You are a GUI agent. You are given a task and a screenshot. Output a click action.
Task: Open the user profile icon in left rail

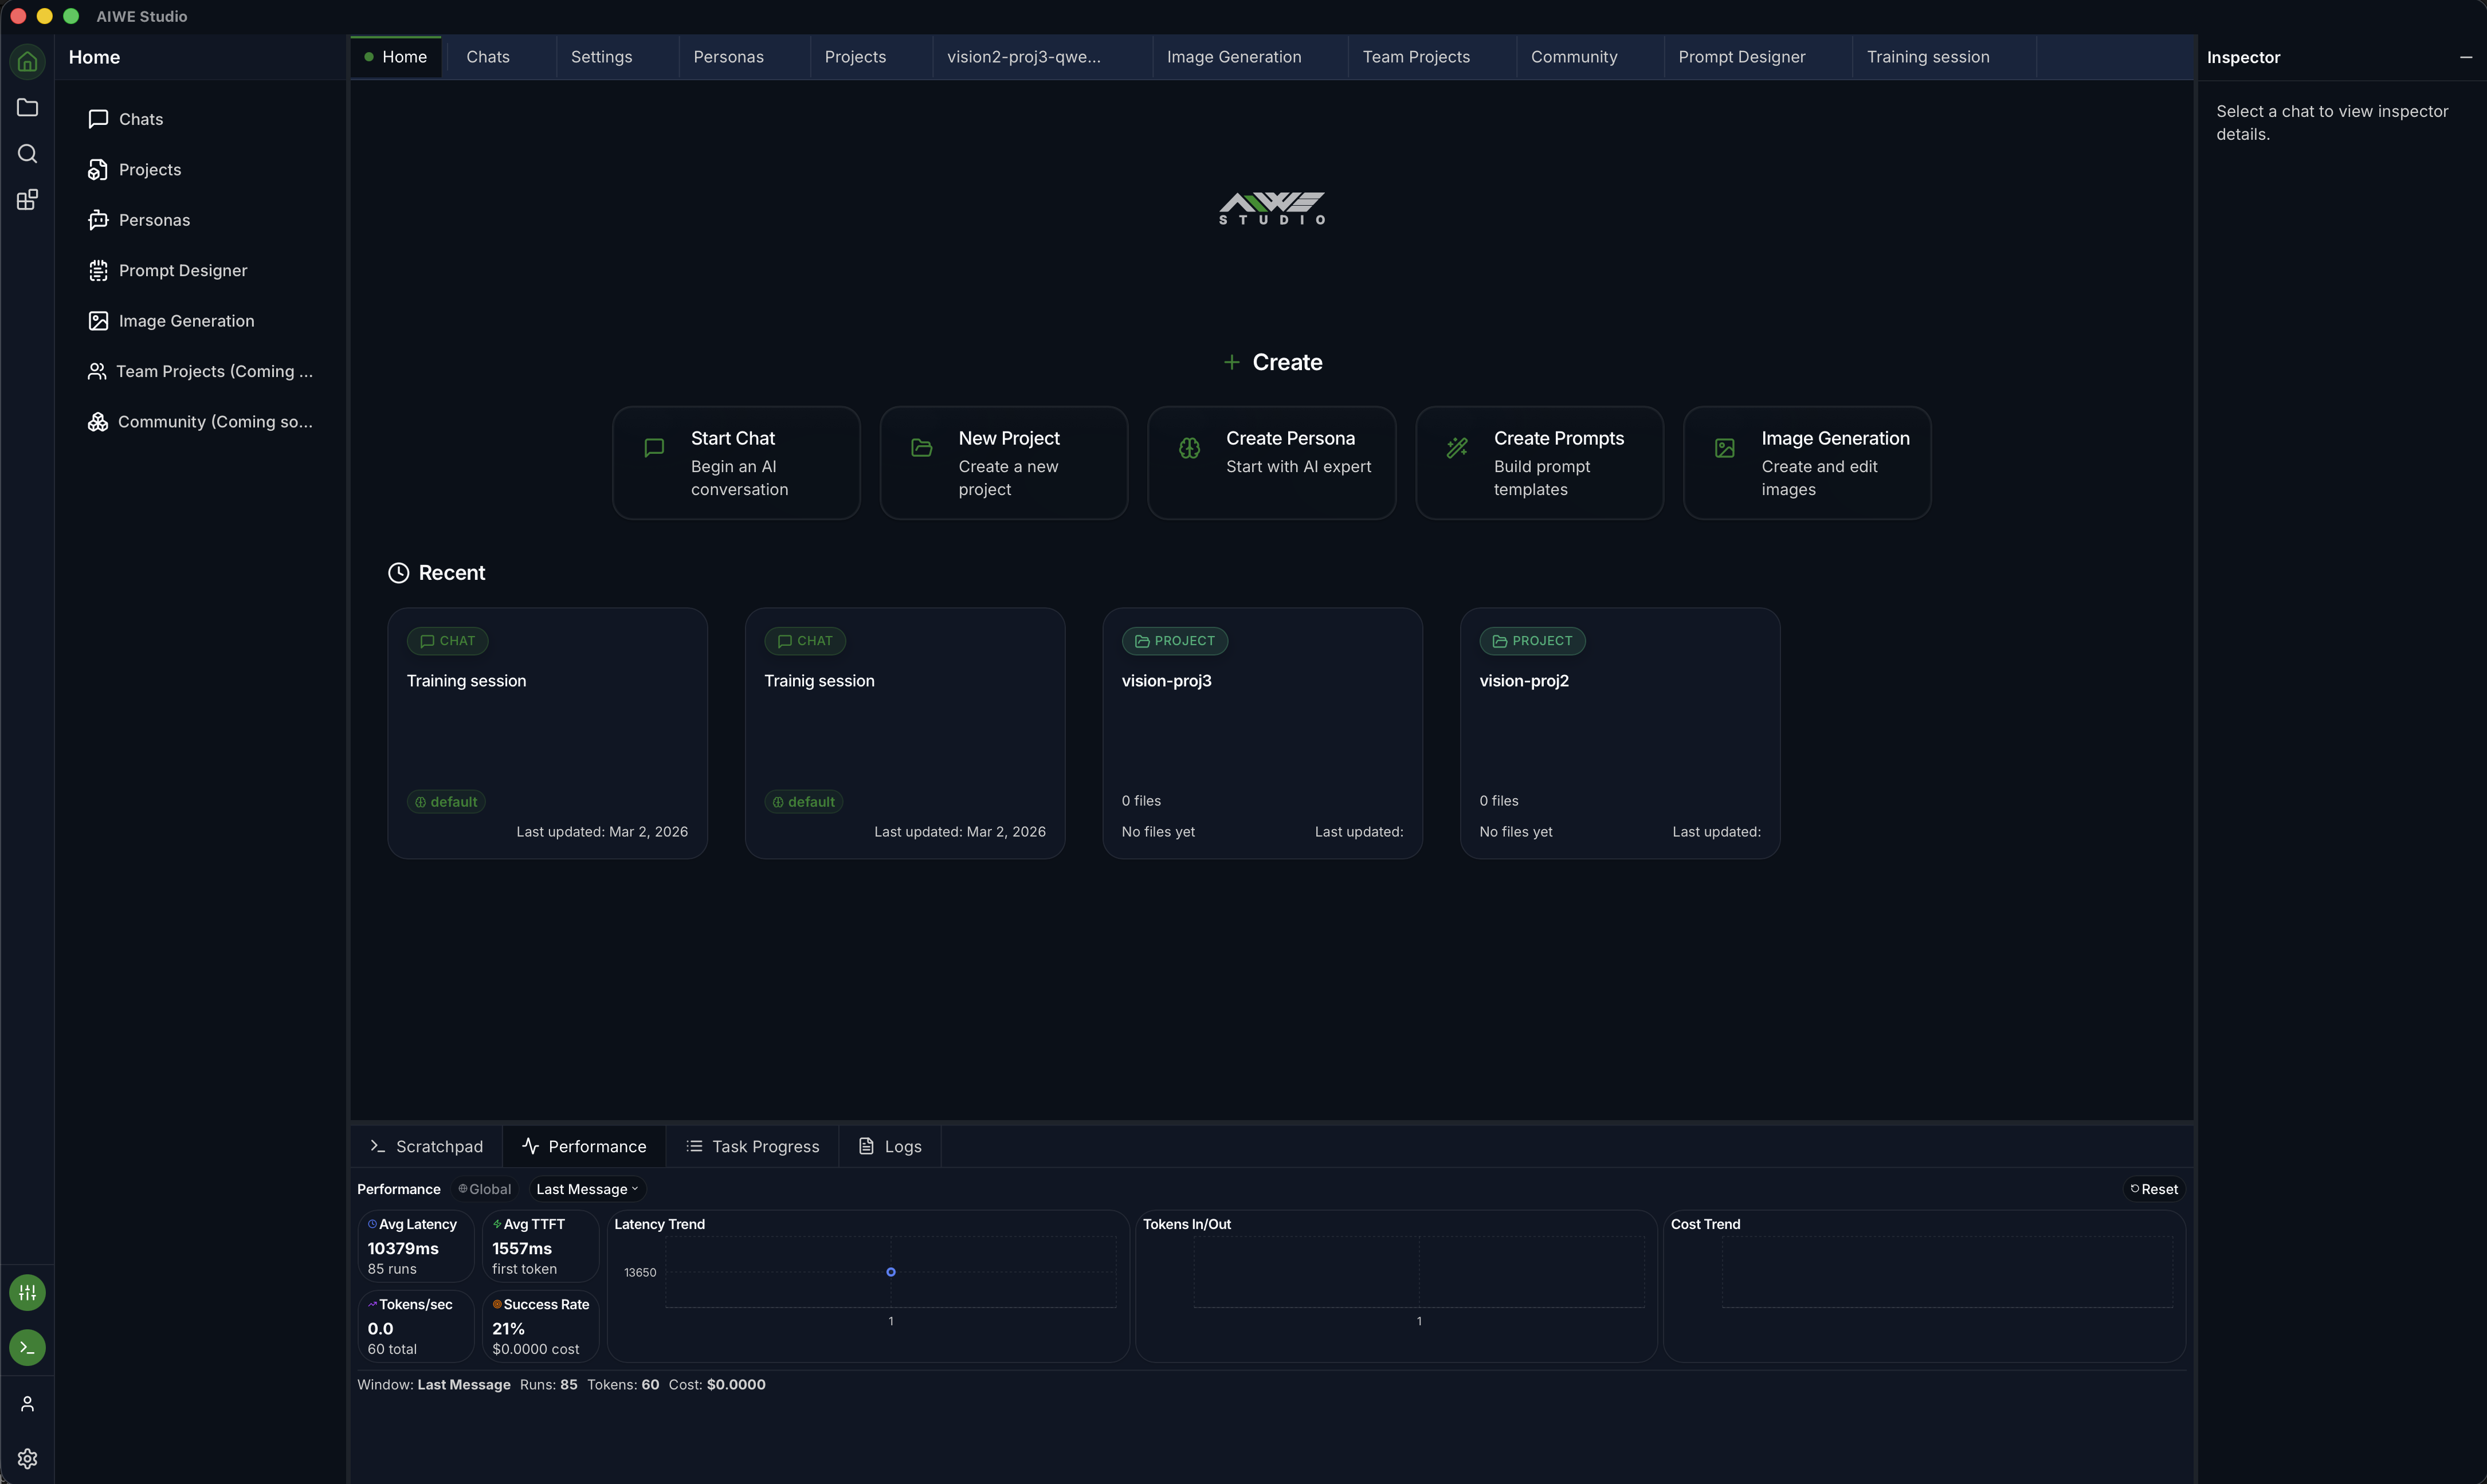coord(27,1403)
